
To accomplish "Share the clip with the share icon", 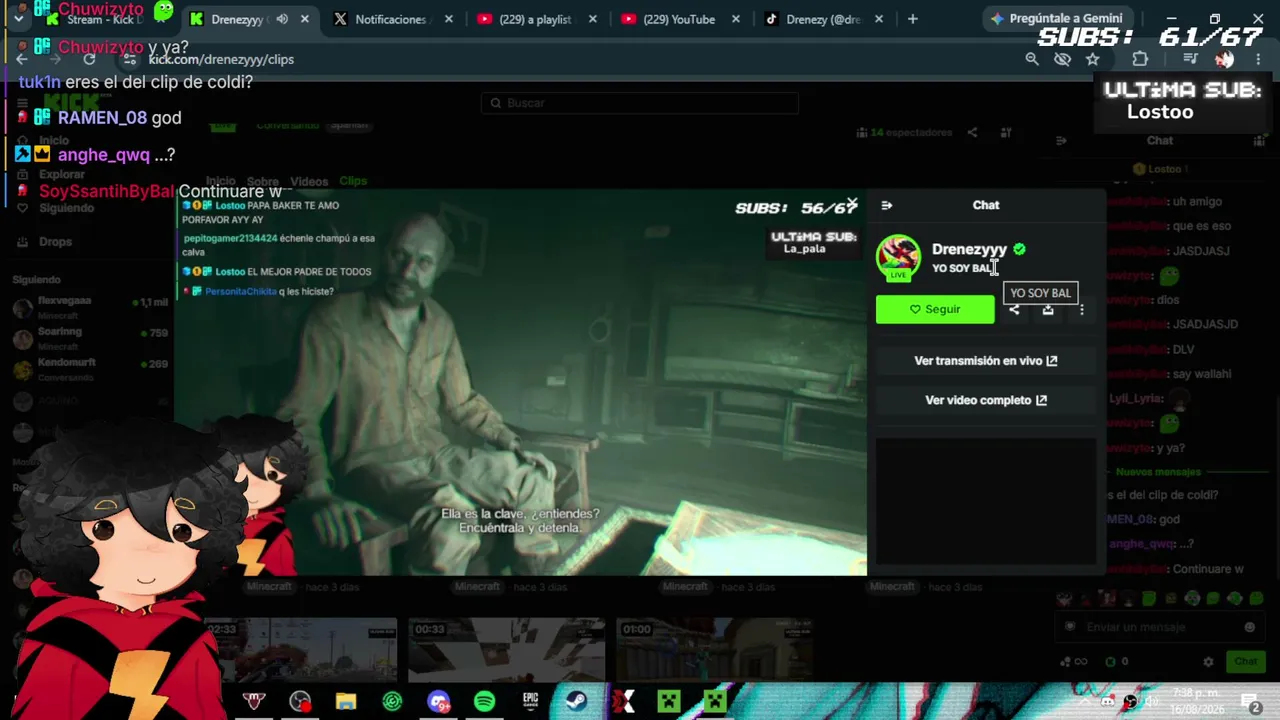I will click(1014, 310).
